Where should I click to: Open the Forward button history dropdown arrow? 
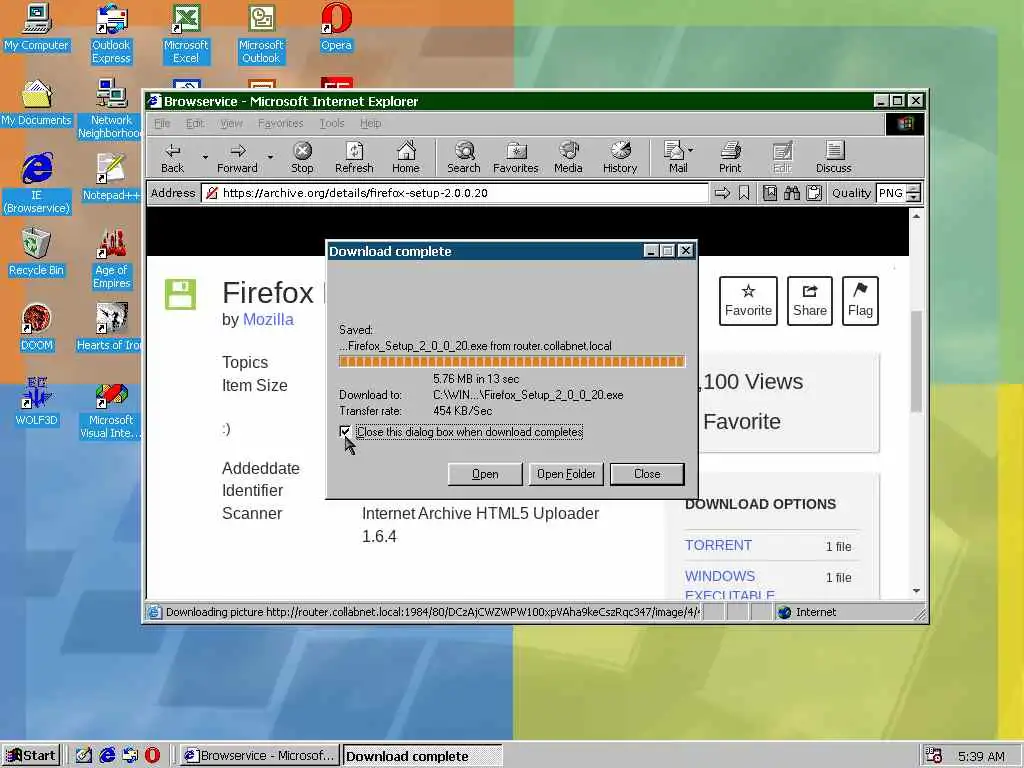click(270, 157)
